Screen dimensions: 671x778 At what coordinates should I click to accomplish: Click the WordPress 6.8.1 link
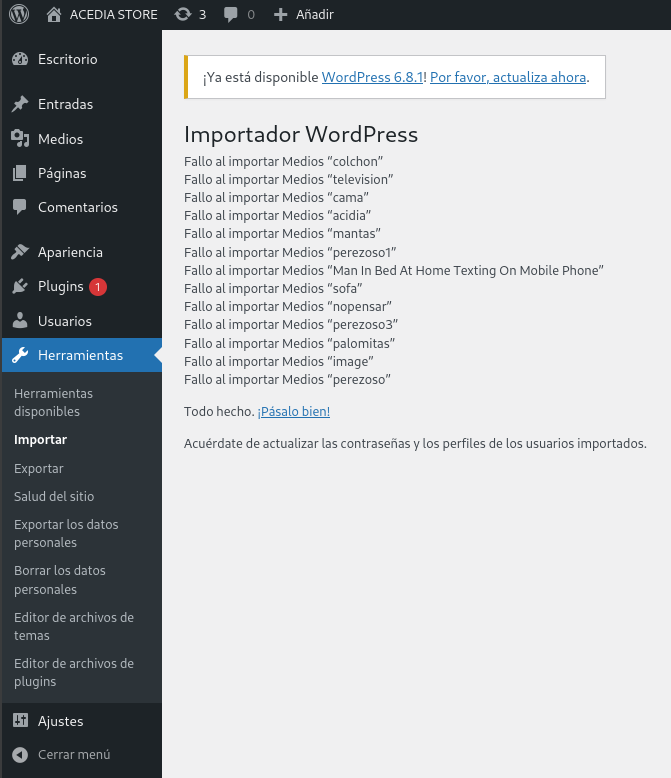[x=372, y=77]
